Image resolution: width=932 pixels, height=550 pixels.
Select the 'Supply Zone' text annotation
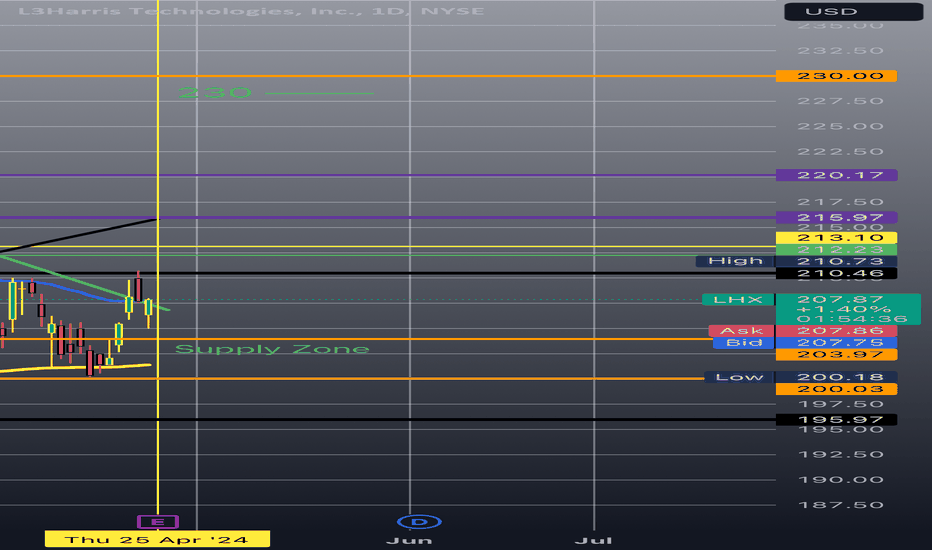coord(272,349)
